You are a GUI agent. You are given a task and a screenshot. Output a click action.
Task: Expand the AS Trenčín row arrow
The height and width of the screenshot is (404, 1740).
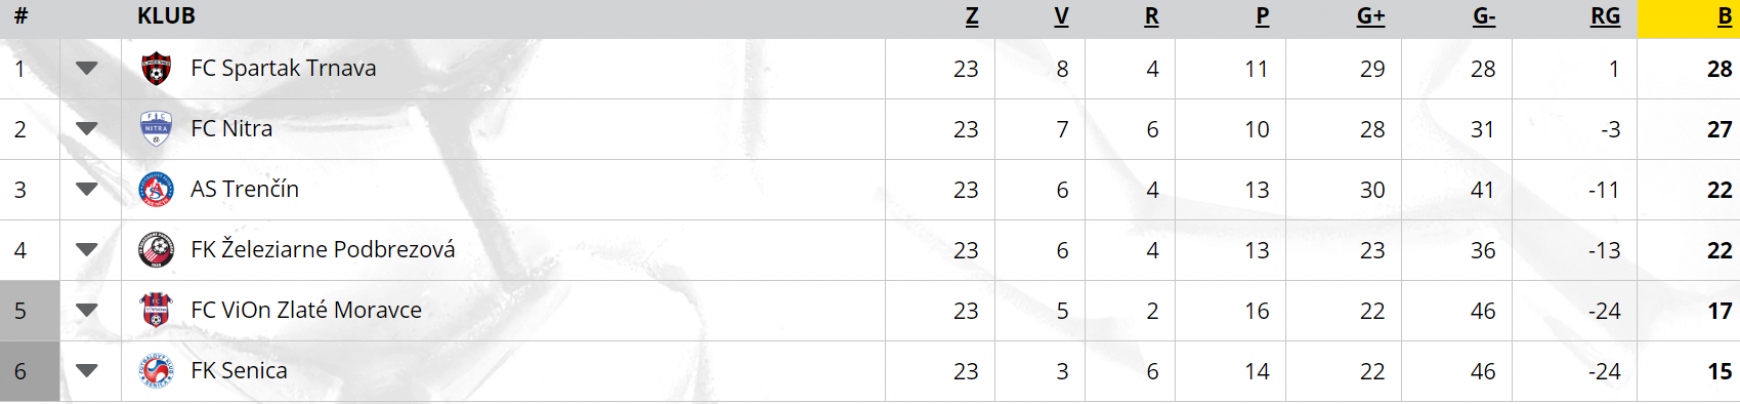[x=87, y=189]
